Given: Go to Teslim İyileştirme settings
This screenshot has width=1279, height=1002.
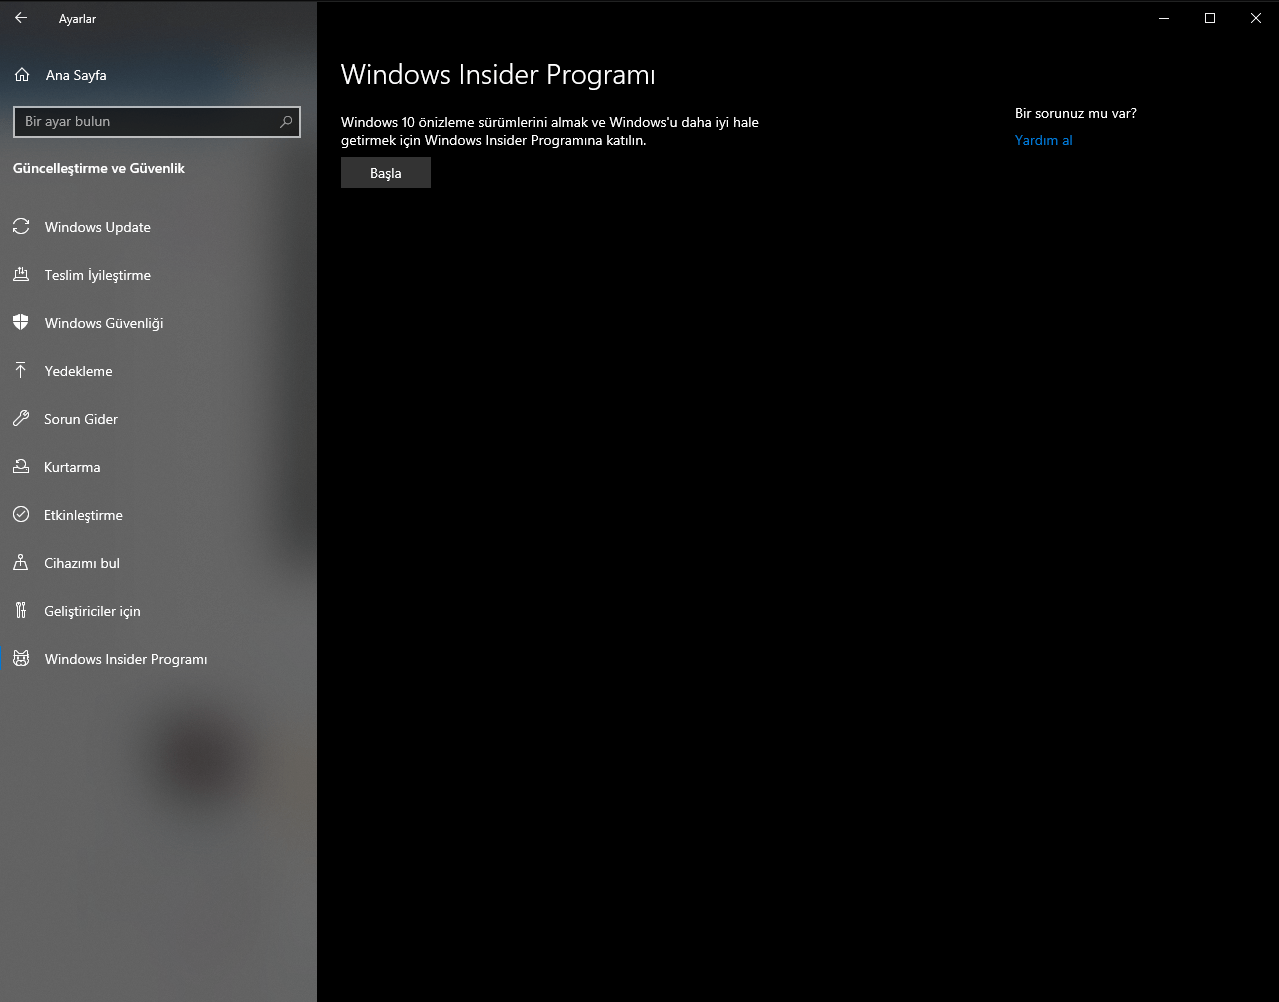Looking at the screenshot, I should pyautogui.click(x=158, y=275).
